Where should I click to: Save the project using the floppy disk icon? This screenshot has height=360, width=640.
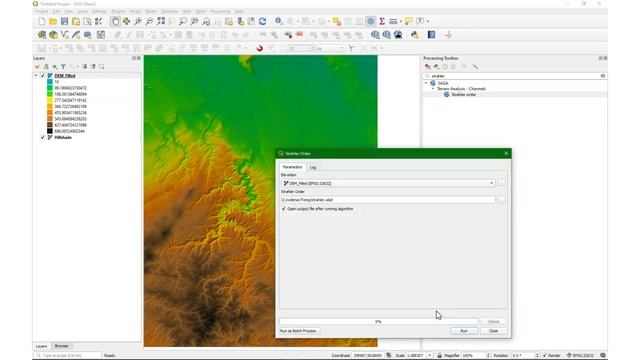tap(64, 21)
